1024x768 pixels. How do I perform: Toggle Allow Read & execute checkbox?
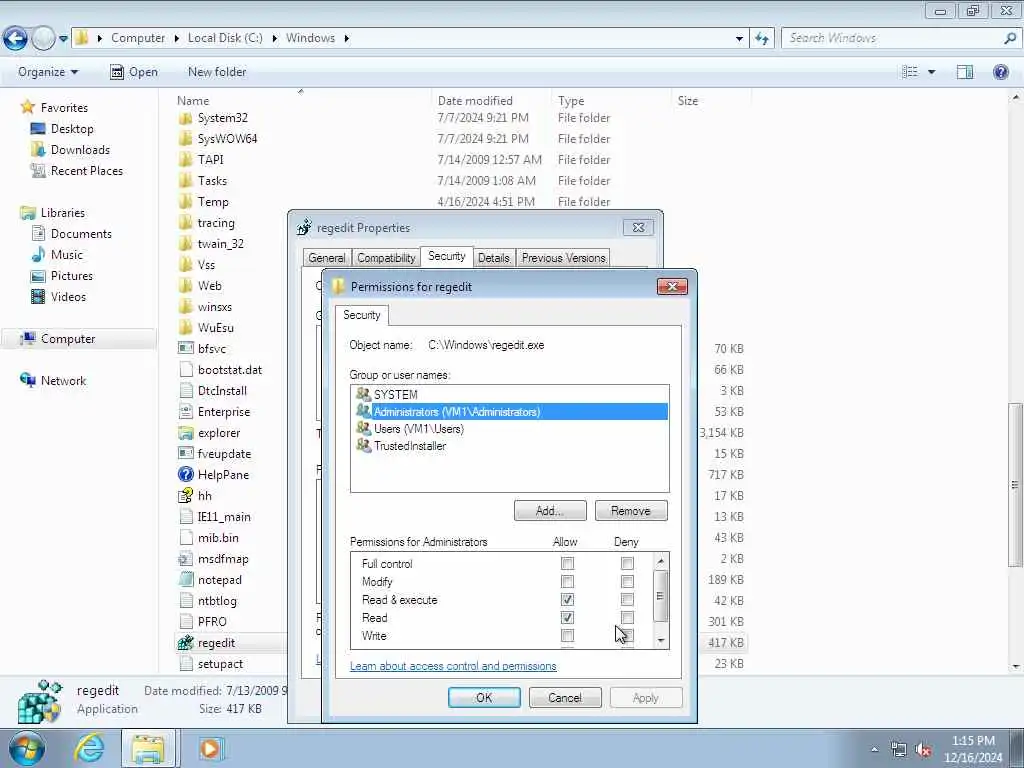coord(568,600)
